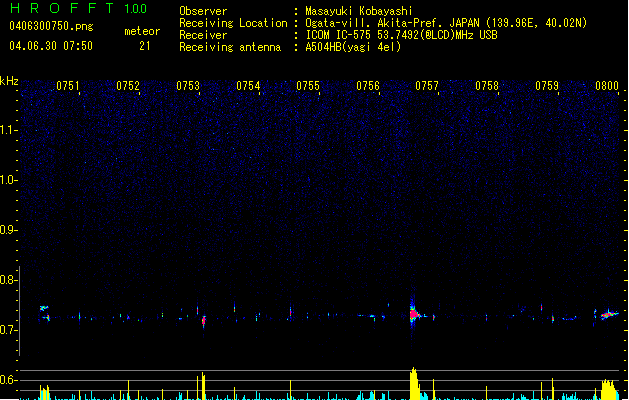Click the Receiver label

[203, 35]
